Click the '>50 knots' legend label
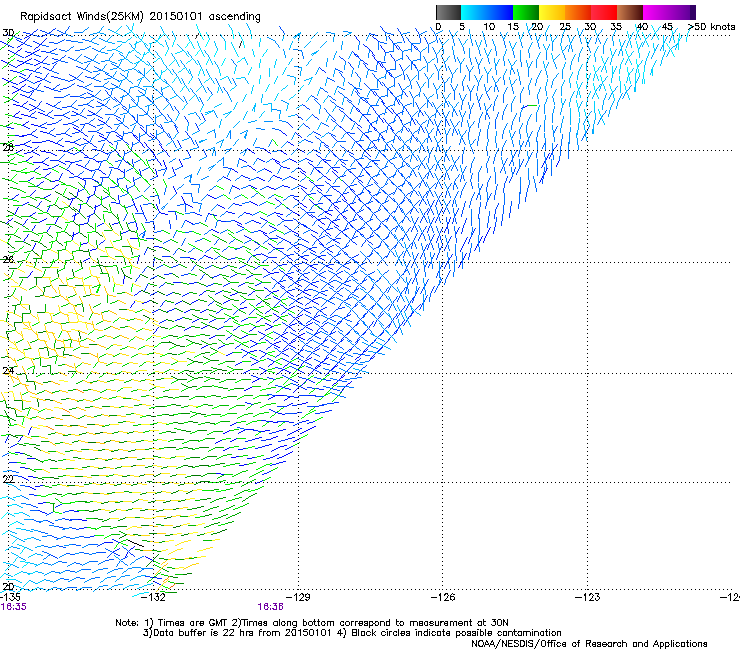This screenshot has width=740, height=650. click(x=711, y=27)
